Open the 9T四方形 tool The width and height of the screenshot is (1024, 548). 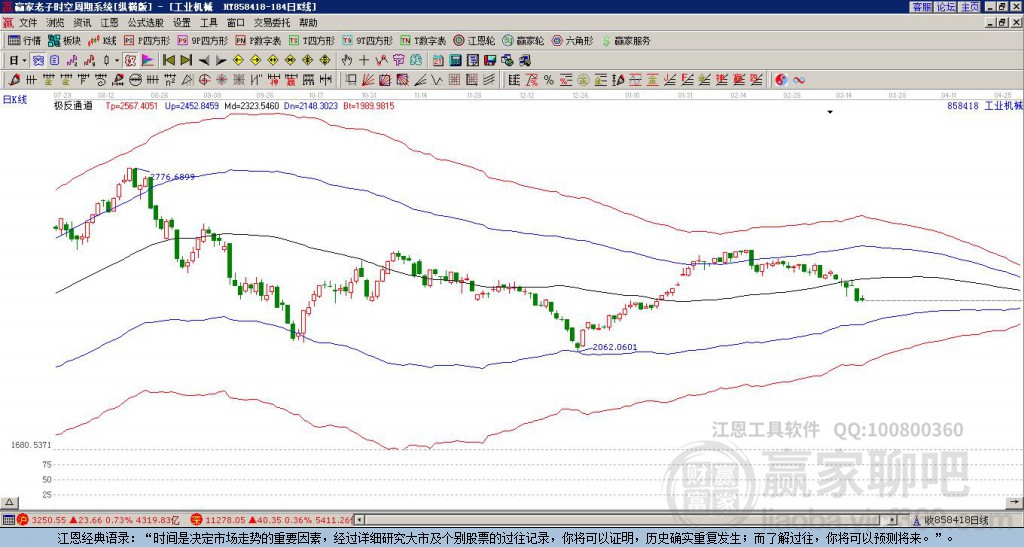pos(368,40)
